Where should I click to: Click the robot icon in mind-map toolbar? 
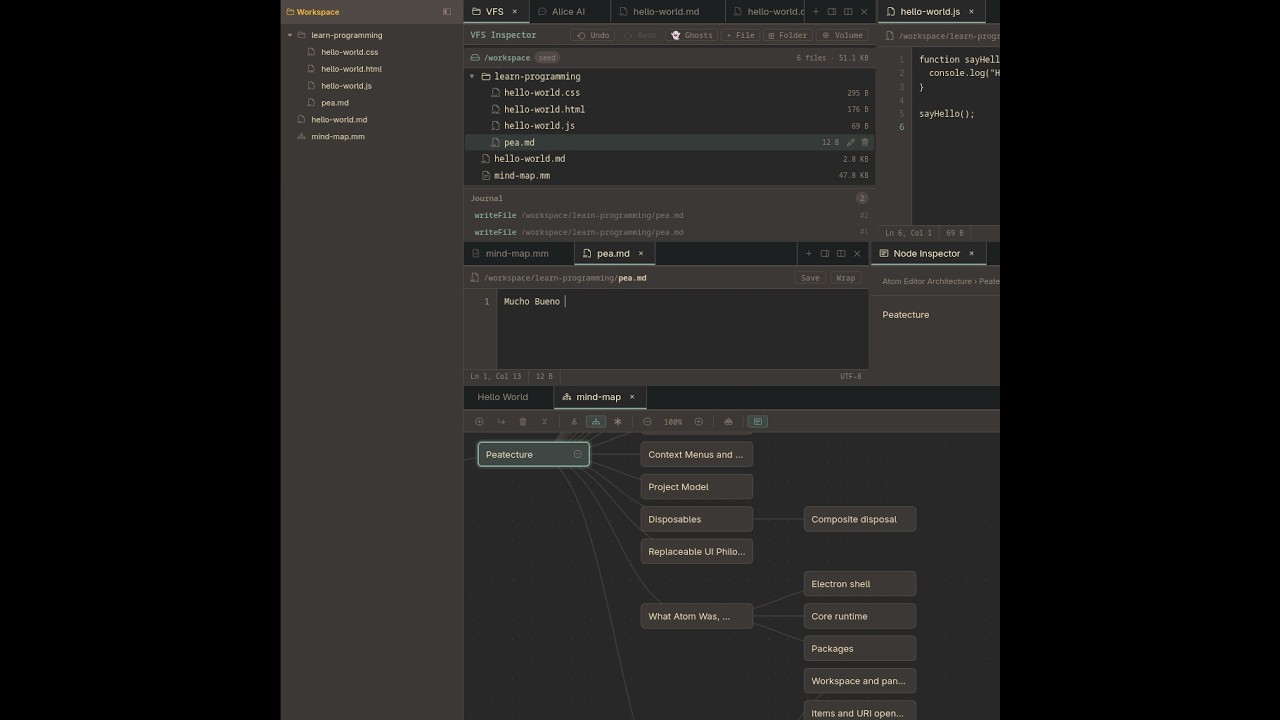(728, 422)
